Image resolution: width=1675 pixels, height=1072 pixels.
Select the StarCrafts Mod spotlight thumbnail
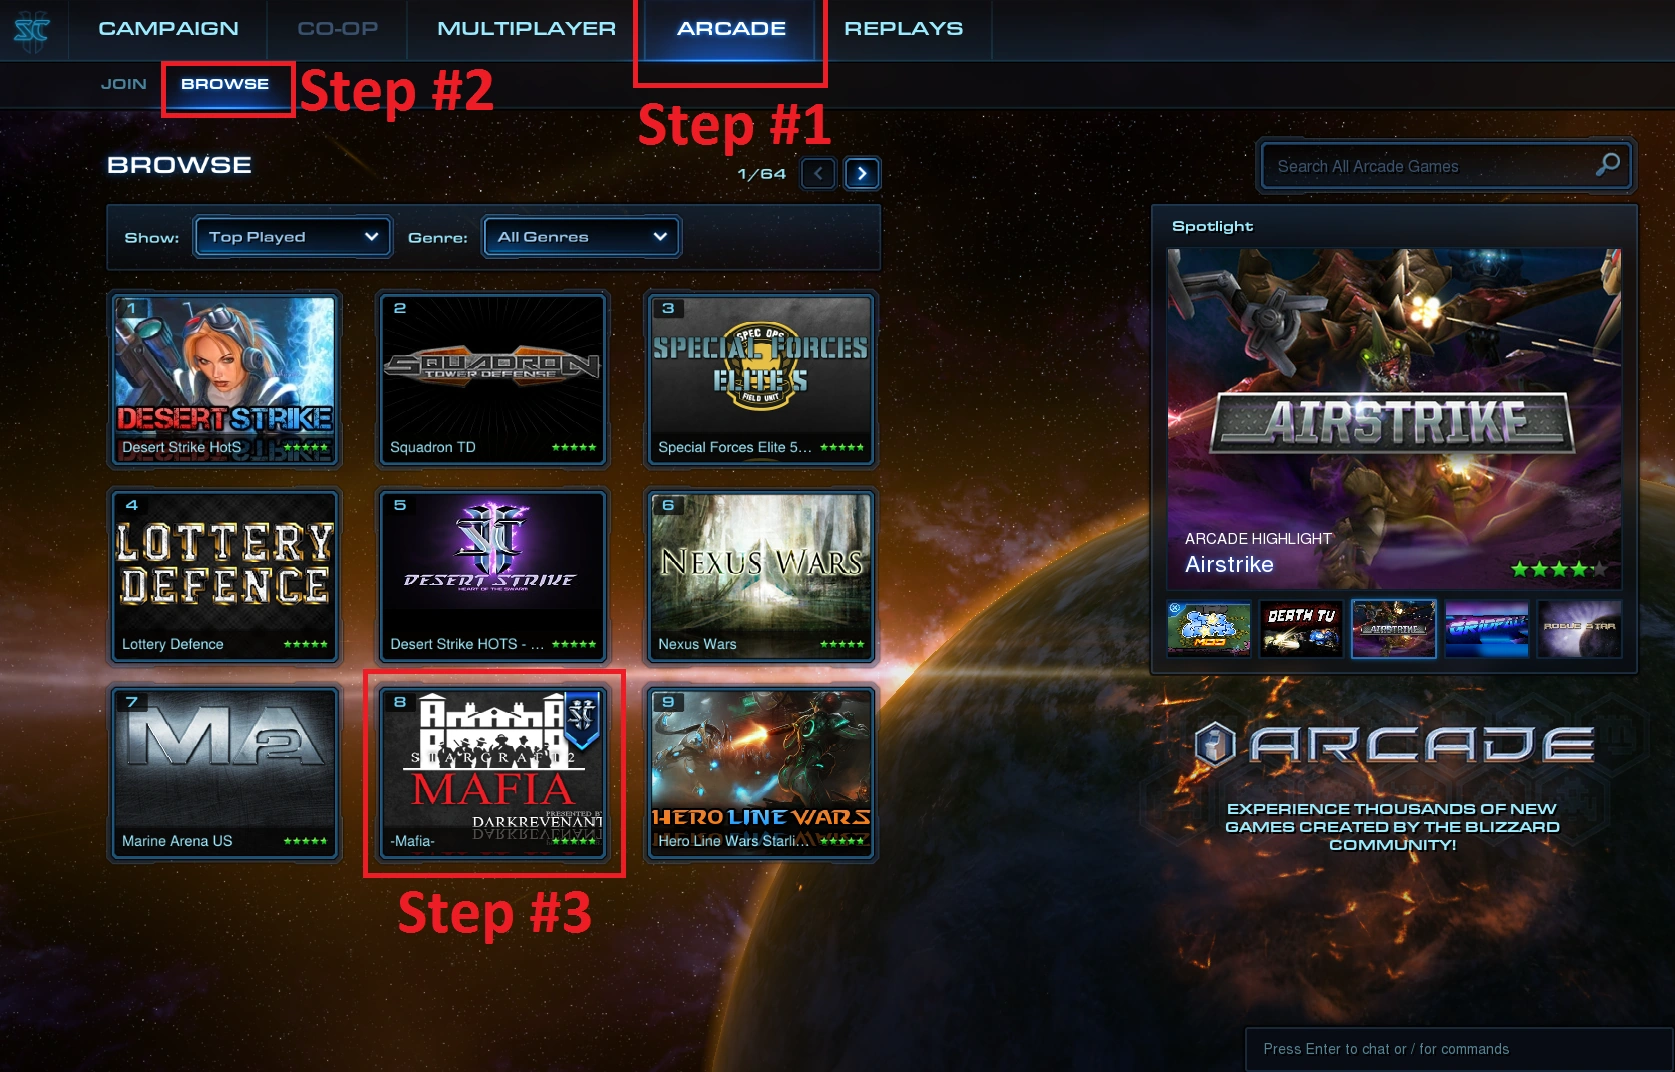[x=1209, y=629]
